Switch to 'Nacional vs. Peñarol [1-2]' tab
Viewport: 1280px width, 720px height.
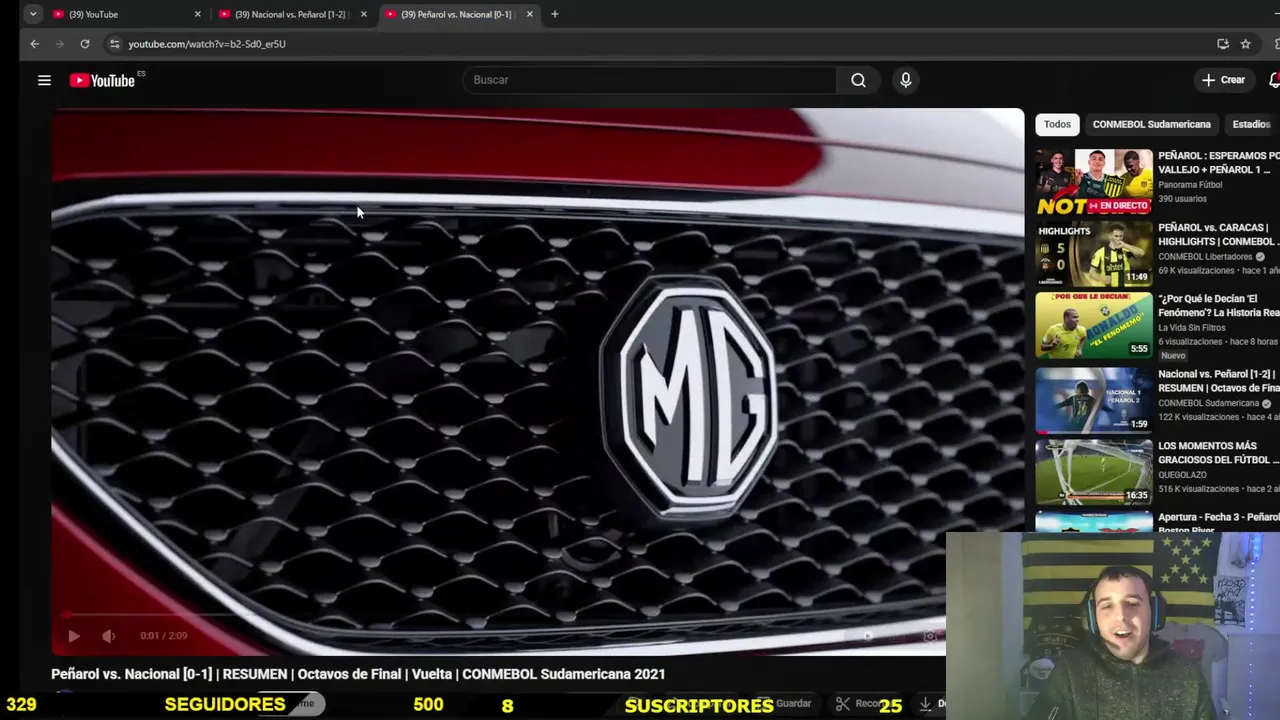point(290,14)
